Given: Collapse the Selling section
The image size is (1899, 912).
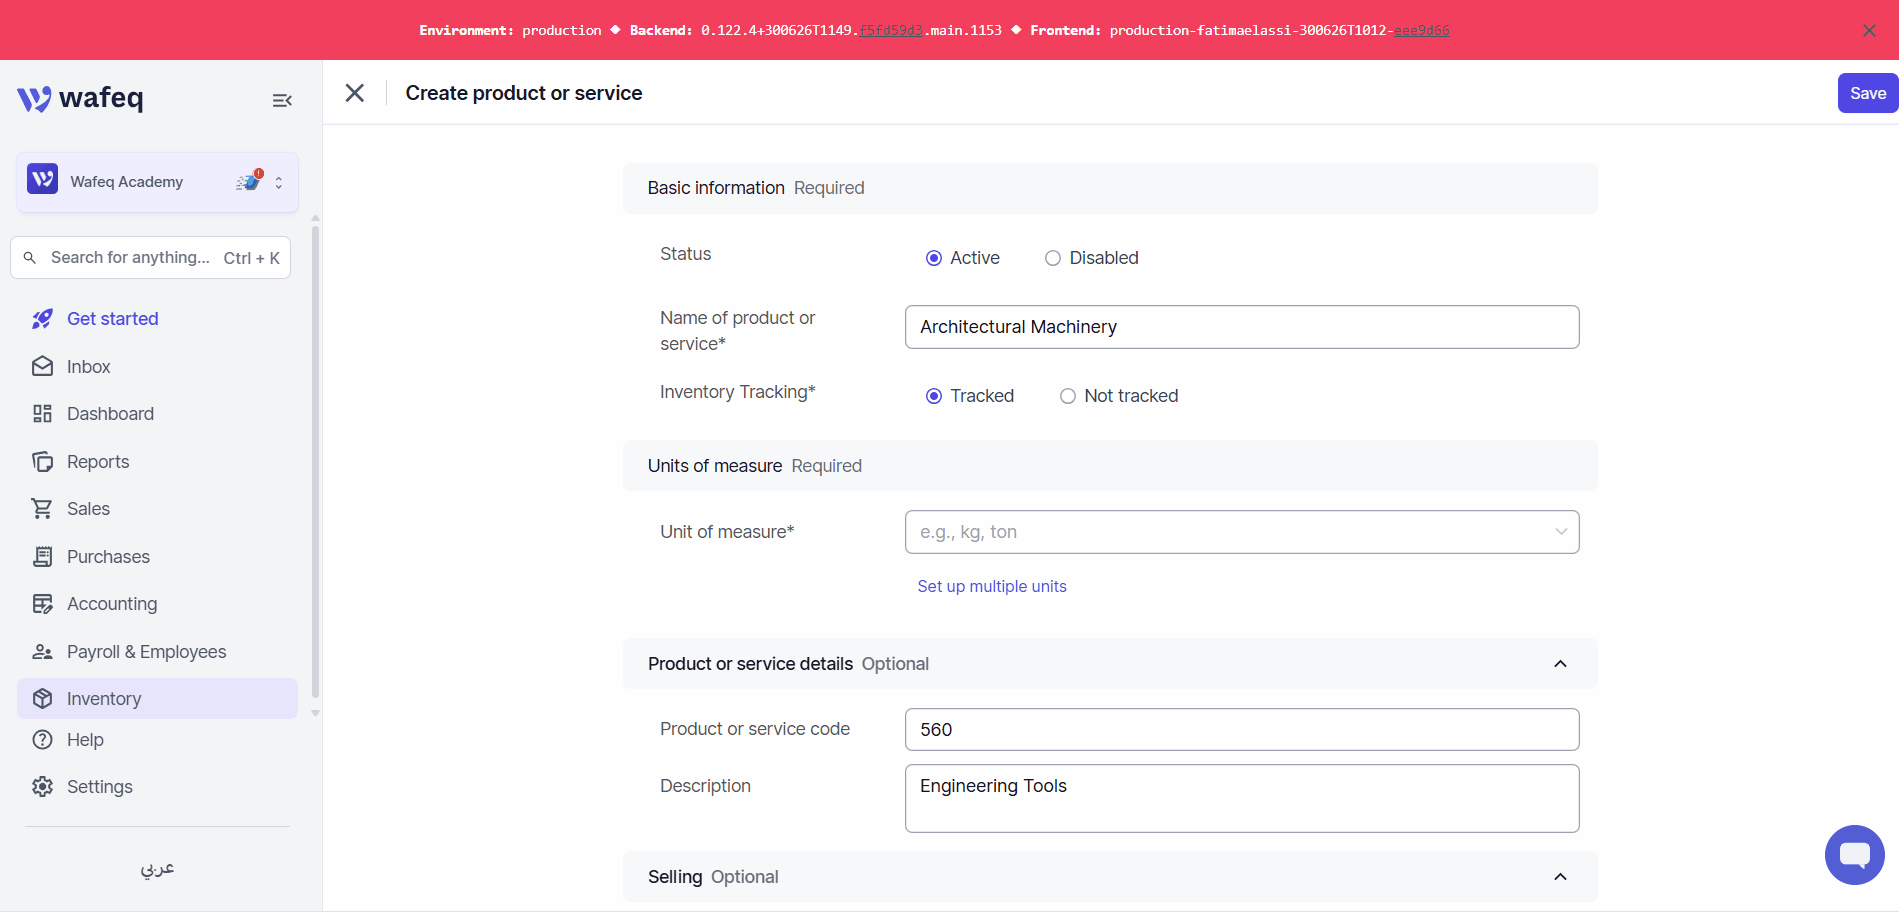Looking at the screenshot, I should [x=1560, y=877].
